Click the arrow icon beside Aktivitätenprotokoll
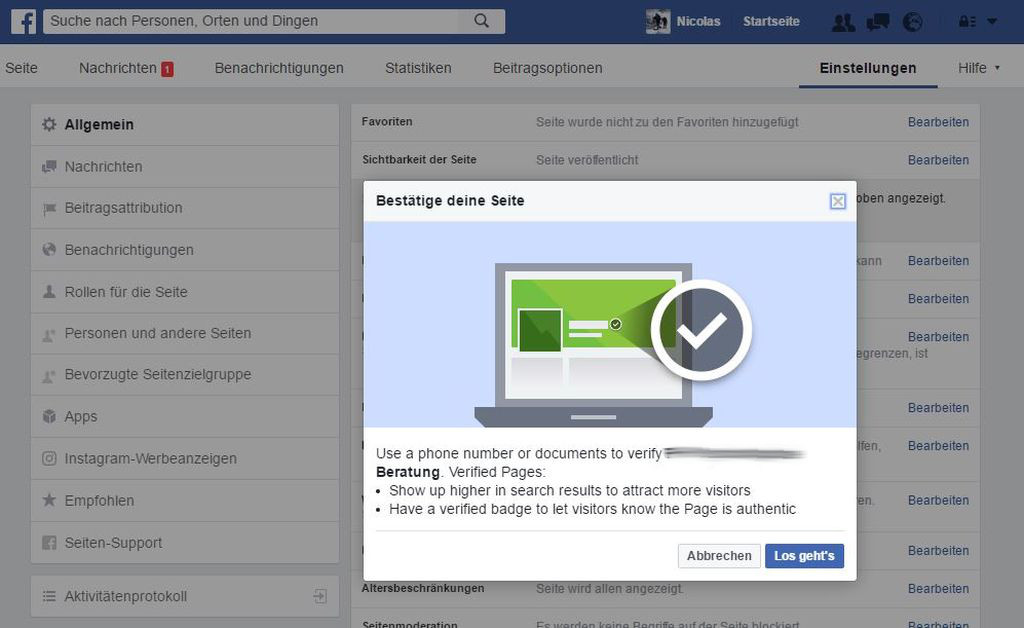 320,594
